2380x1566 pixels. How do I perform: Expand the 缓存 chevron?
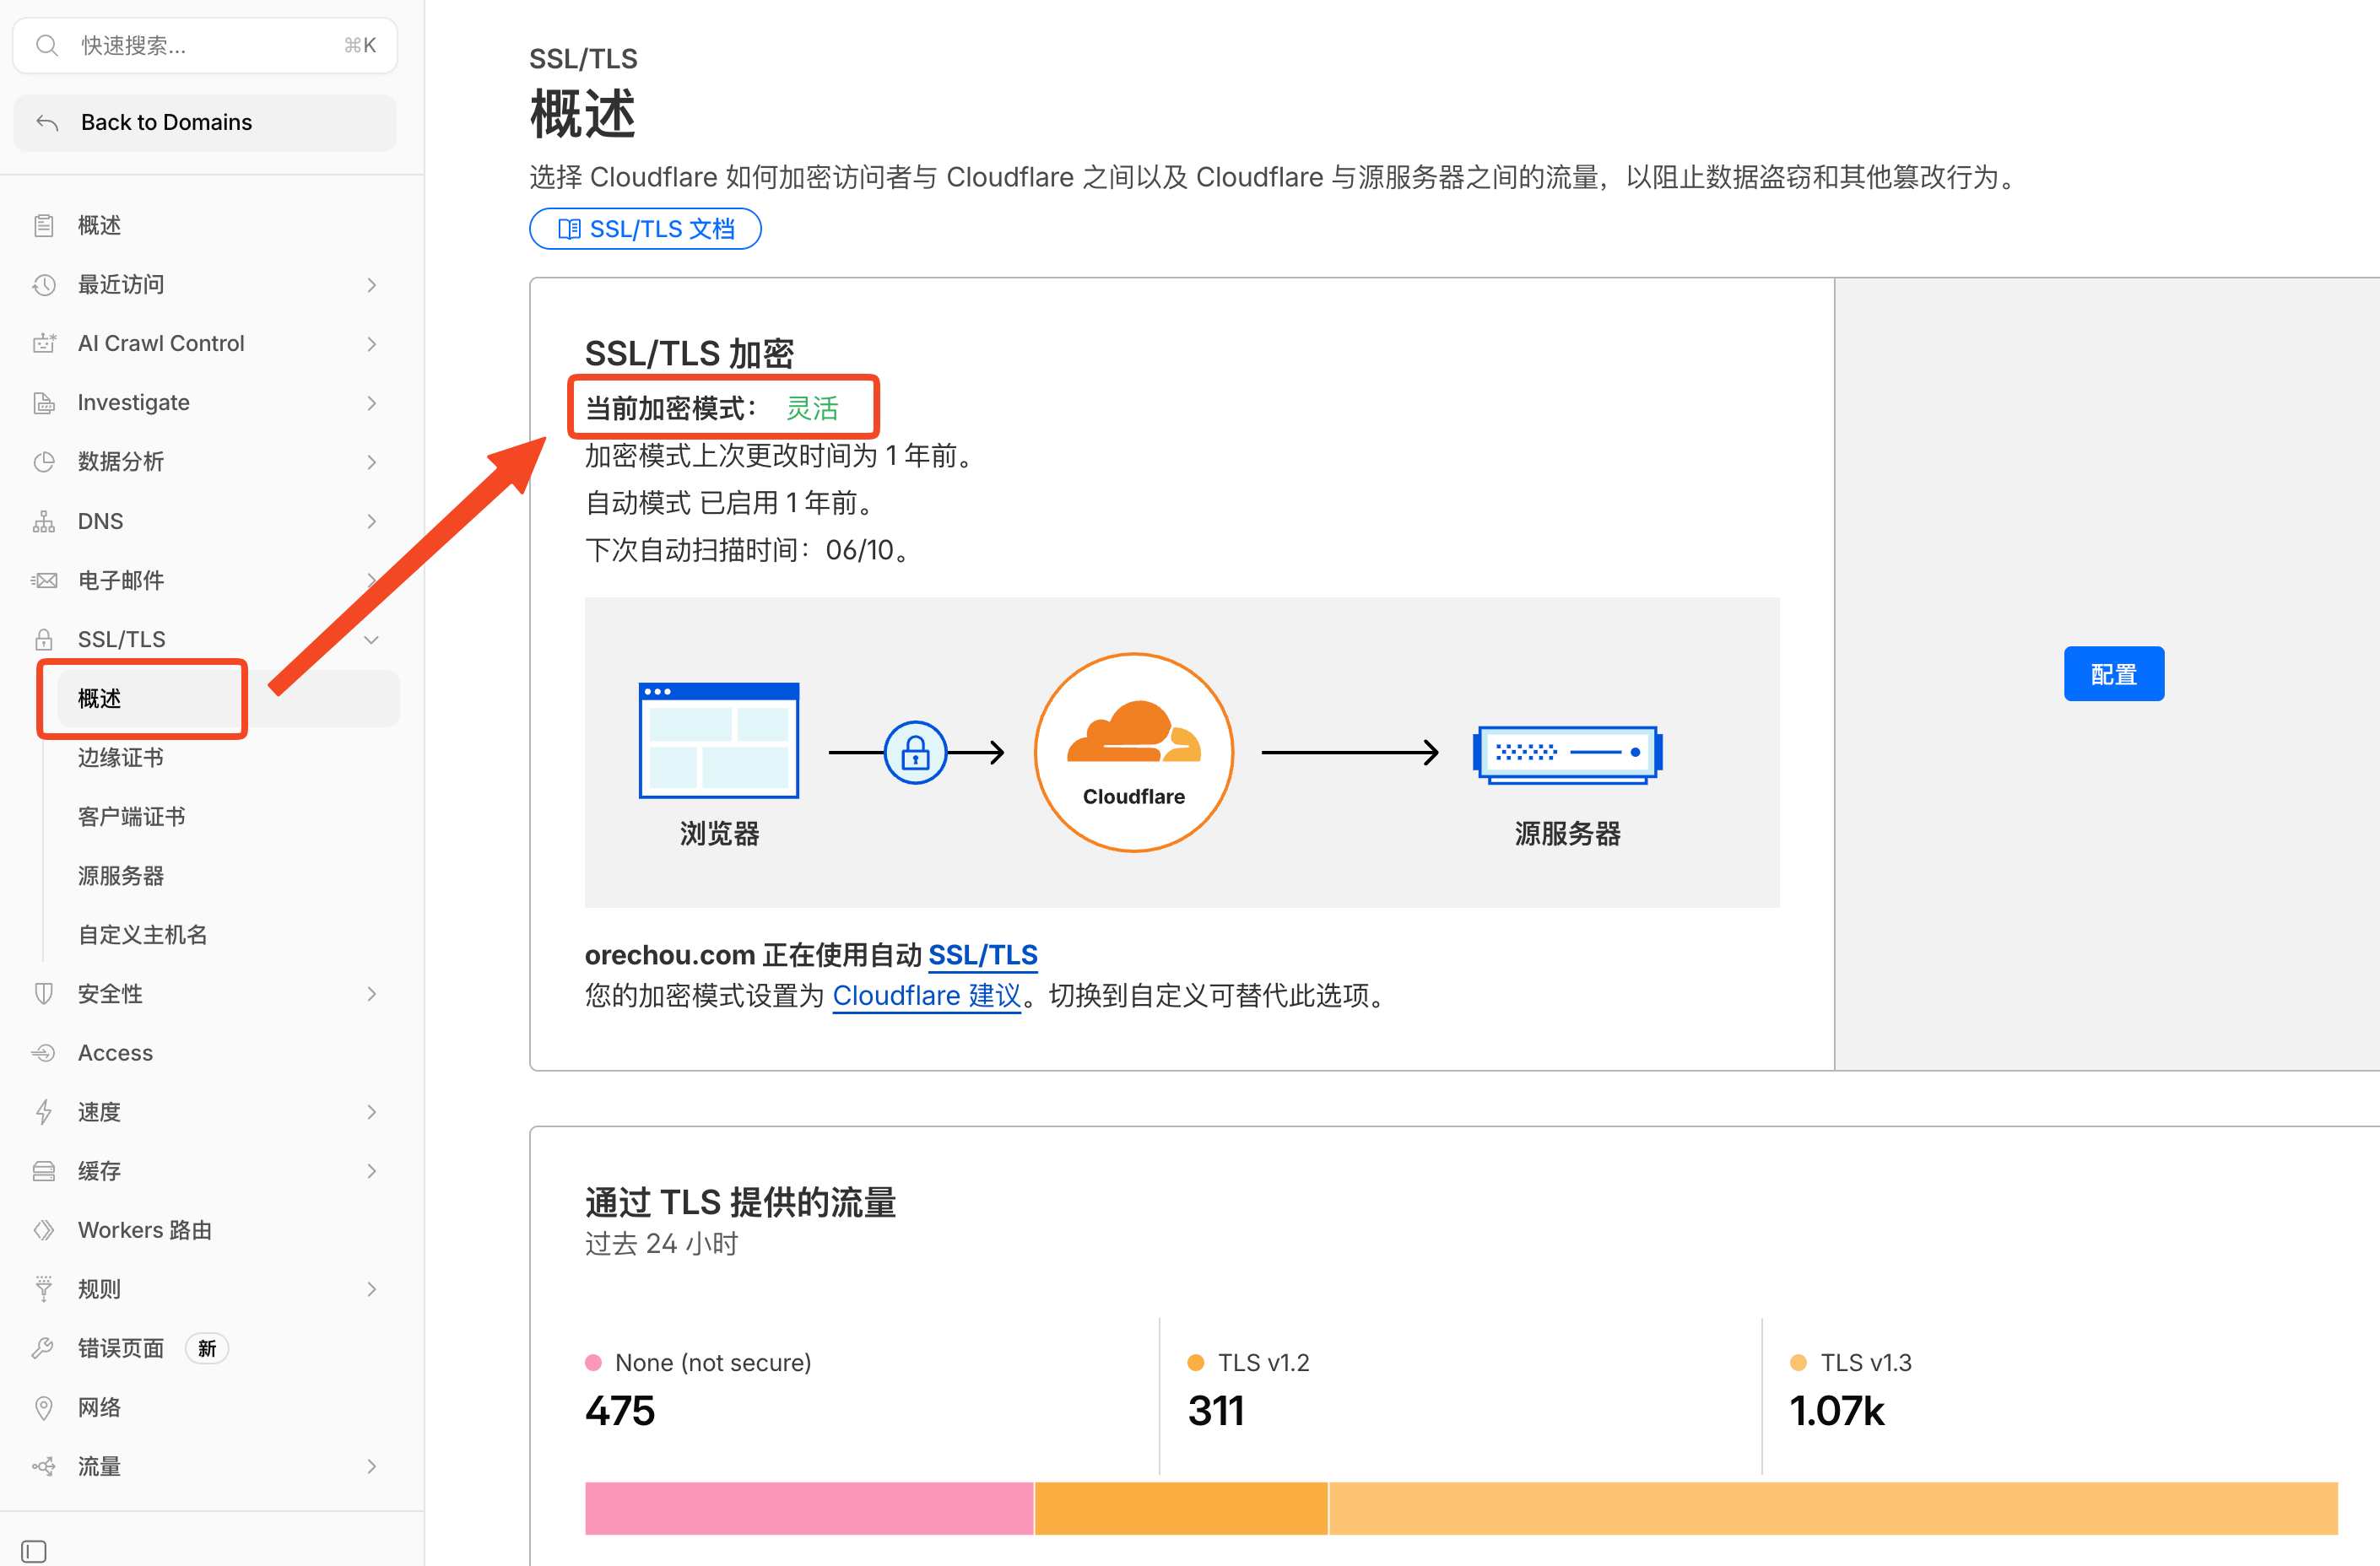point(372,1170)
